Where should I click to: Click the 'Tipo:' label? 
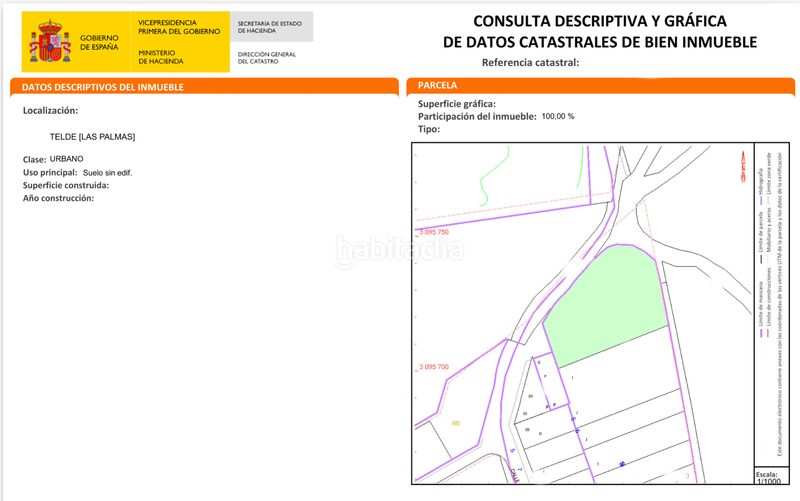pos(429,129)
